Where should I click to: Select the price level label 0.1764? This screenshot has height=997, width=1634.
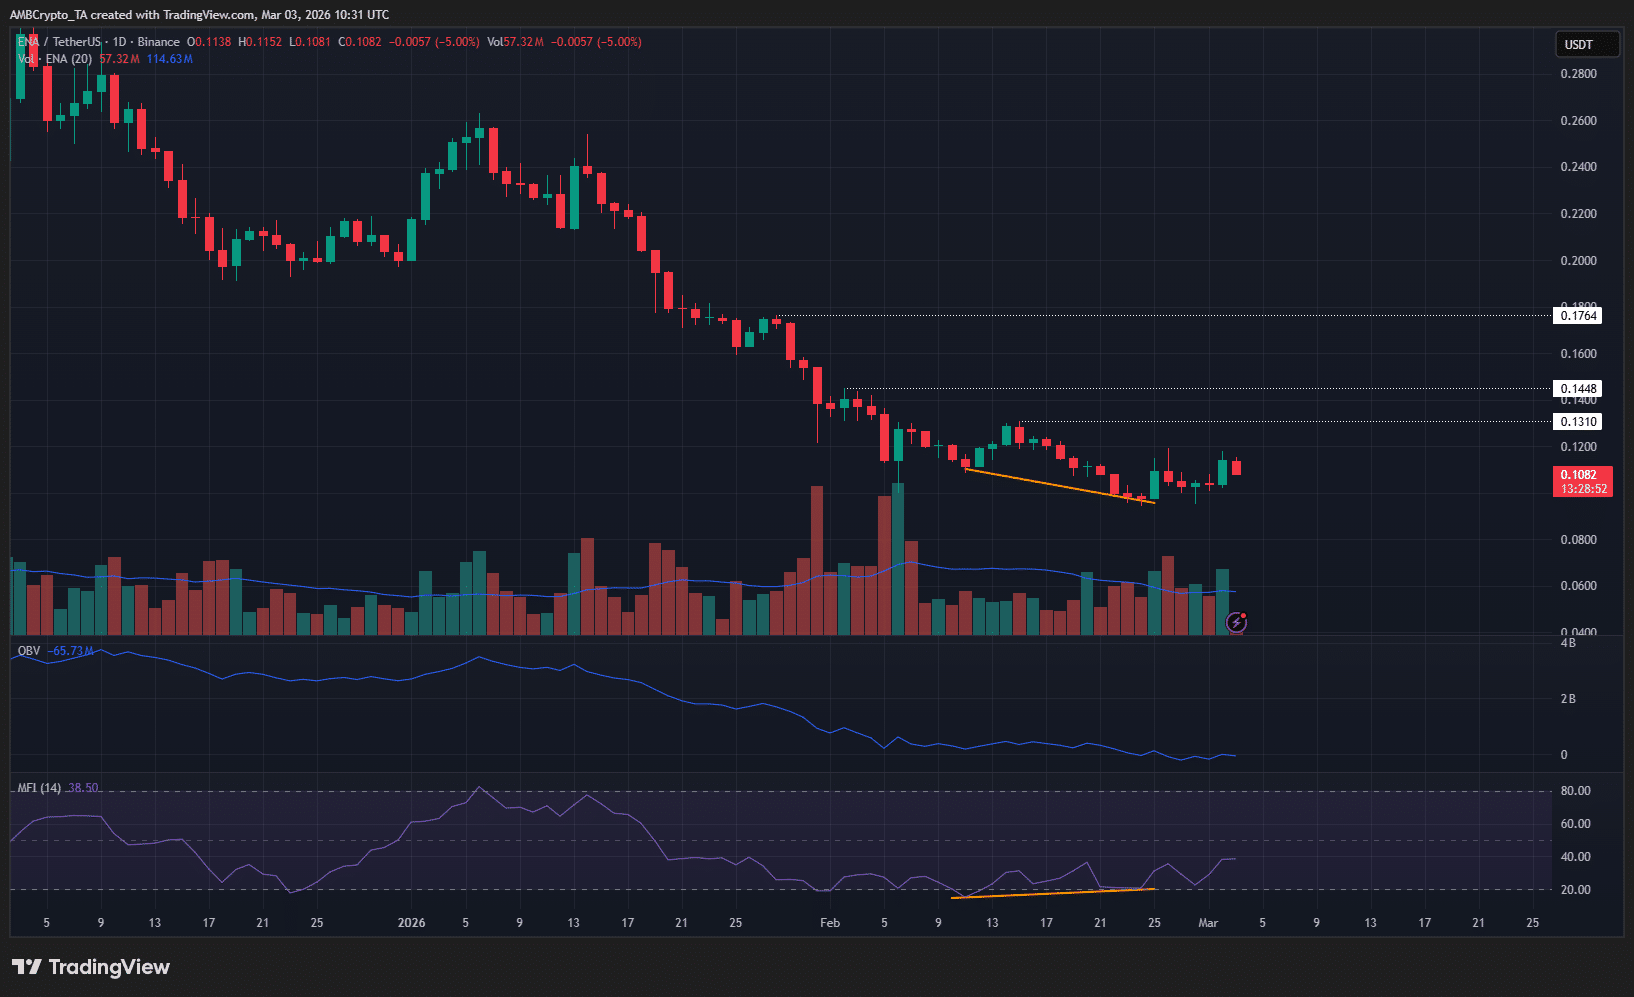click(x=1578, y=315)
